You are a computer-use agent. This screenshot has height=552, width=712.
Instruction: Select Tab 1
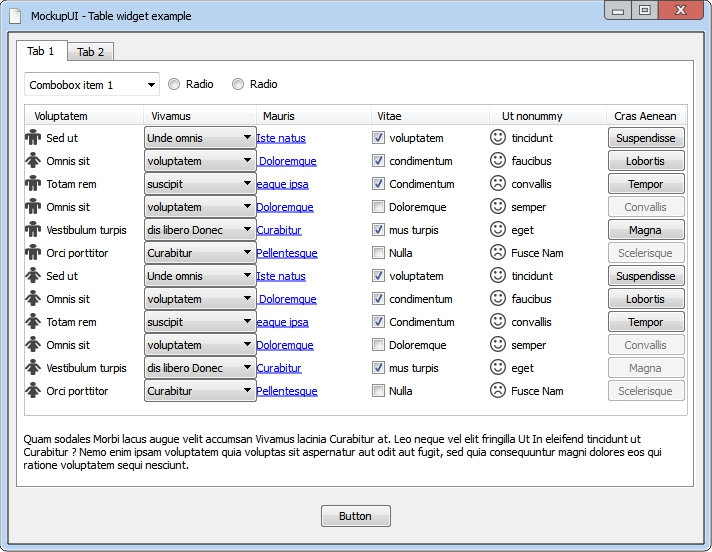pyautogui.click(x=41, y=51)
